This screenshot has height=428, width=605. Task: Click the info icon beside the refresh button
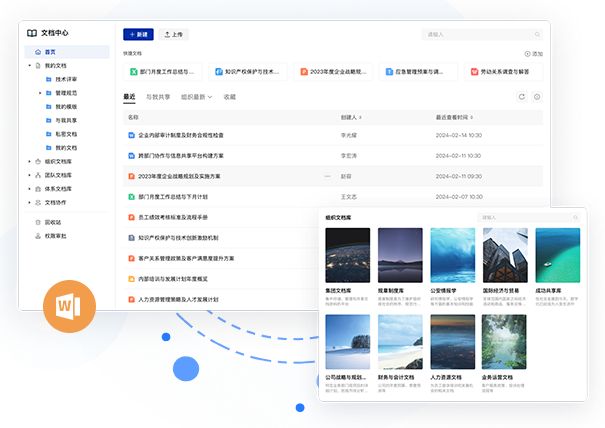pos(537,97)
